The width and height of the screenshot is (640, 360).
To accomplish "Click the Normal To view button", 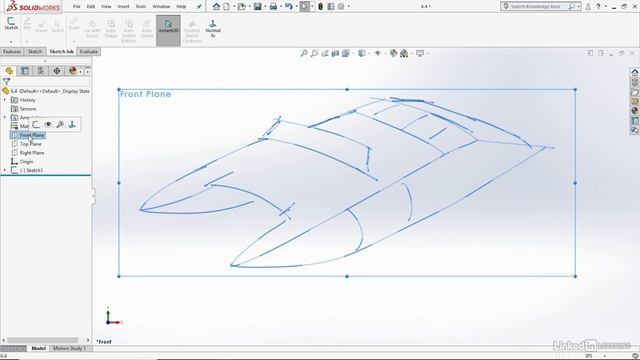I will pyautogui.click(x=213, y=29).
